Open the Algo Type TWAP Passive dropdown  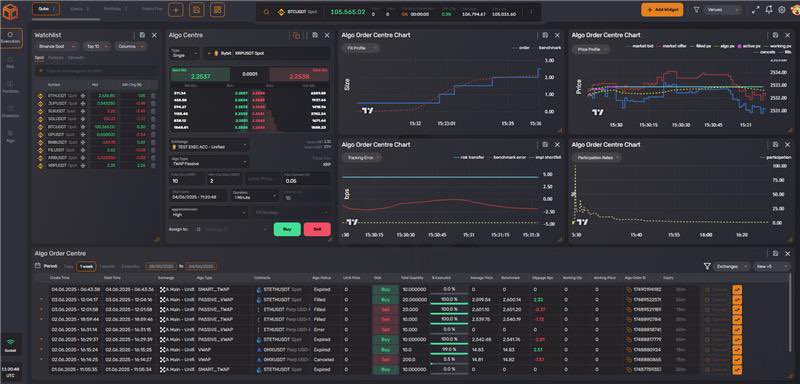pos(209,162)
